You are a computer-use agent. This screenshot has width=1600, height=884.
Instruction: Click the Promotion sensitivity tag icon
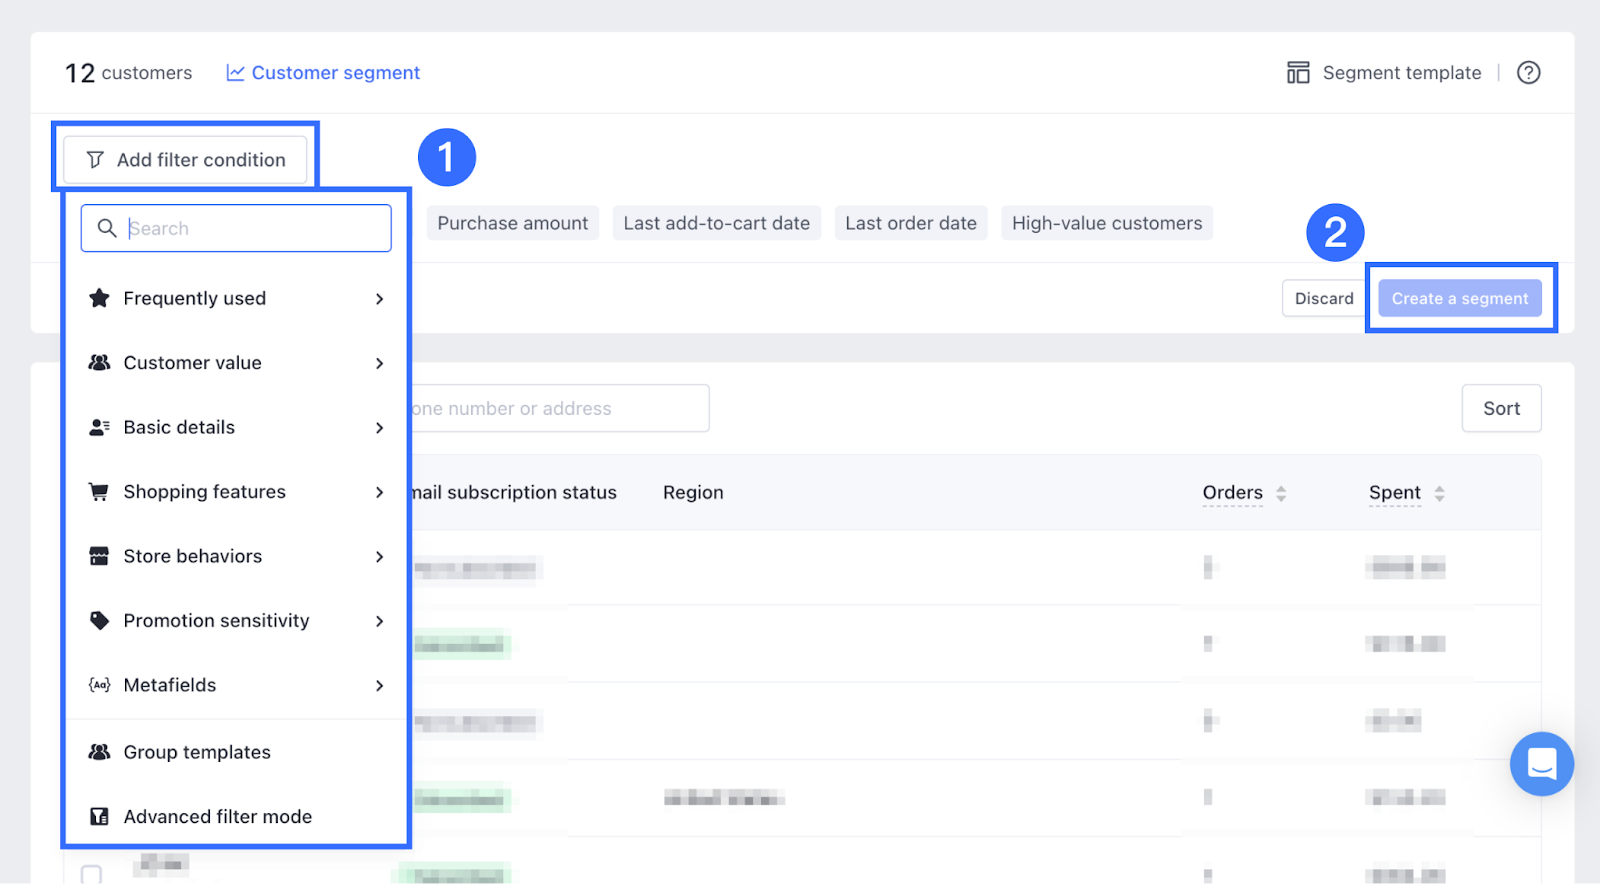pos(99,621)
